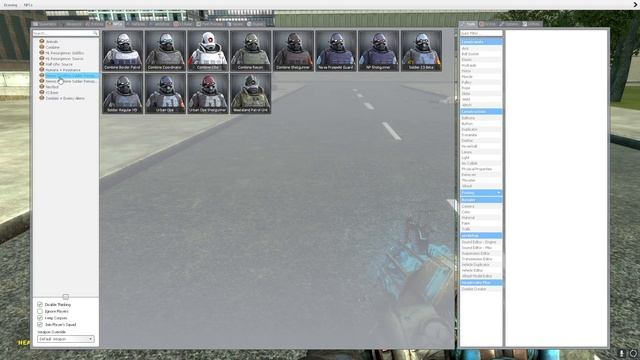The width and height of the screenshot is (640, 360).
Task: Switch to the Spawnlists tab
Action: click(45, 24)
